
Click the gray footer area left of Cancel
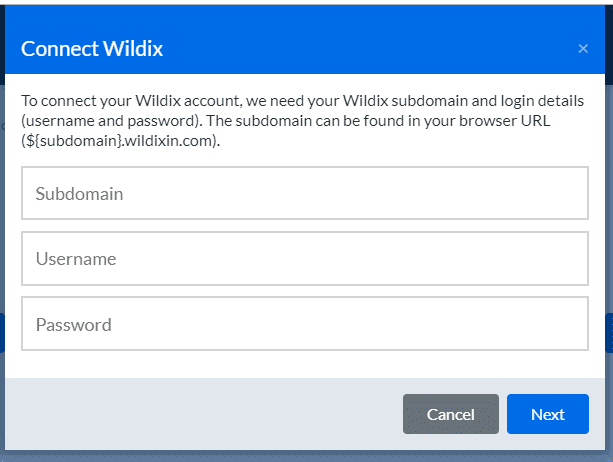(200, 414)
